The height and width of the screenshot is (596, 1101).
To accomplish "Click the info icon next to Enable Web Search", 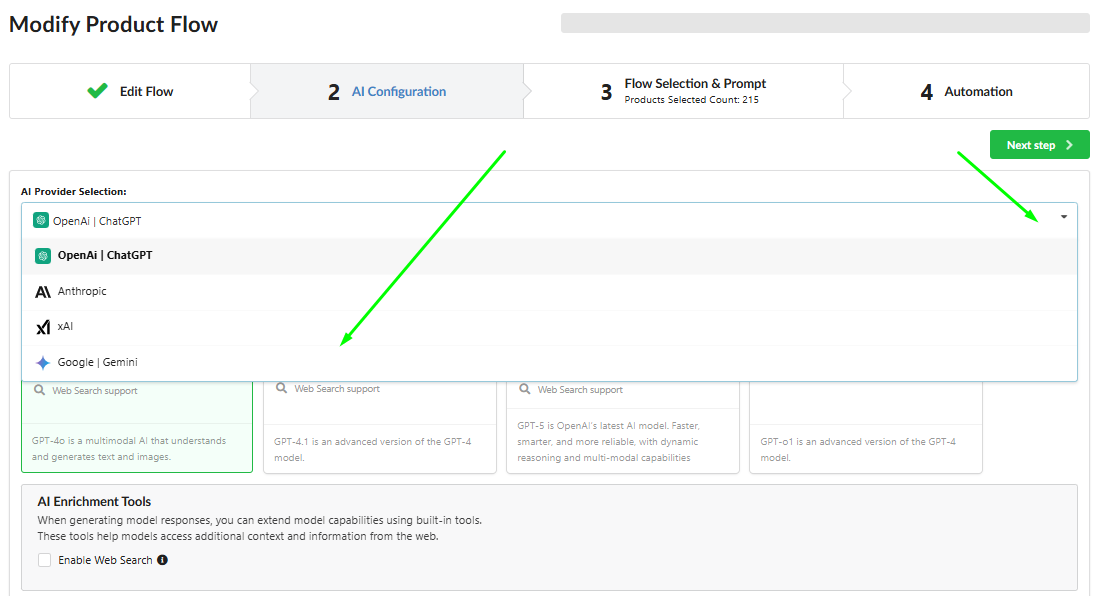I will point(162,560).
